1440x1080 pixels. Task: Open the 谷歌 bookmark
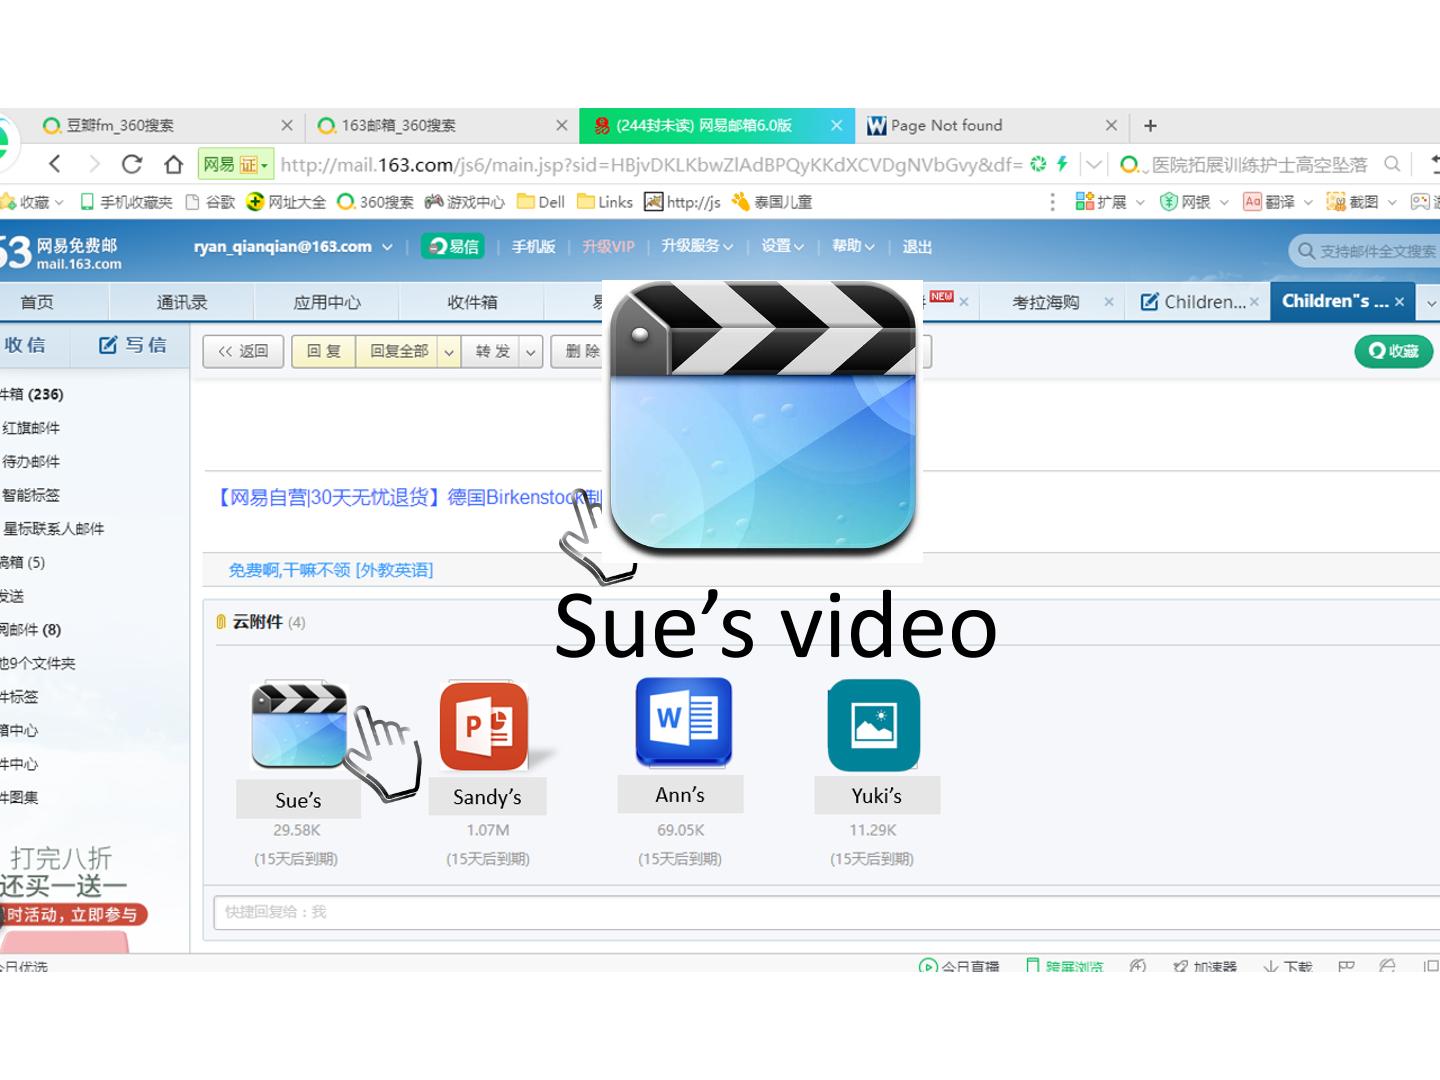210,202
